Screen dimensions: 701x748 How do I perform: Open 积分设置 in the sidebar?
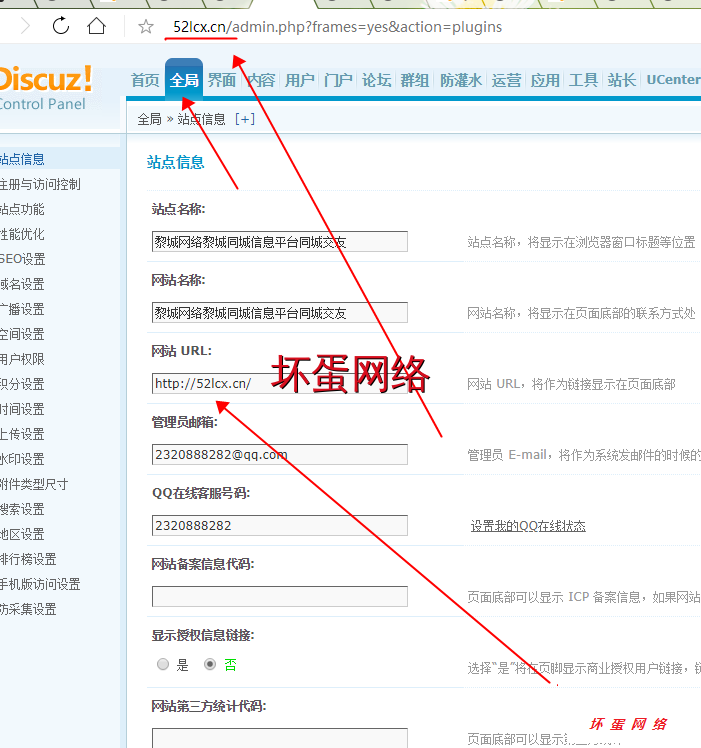(22, 384)
